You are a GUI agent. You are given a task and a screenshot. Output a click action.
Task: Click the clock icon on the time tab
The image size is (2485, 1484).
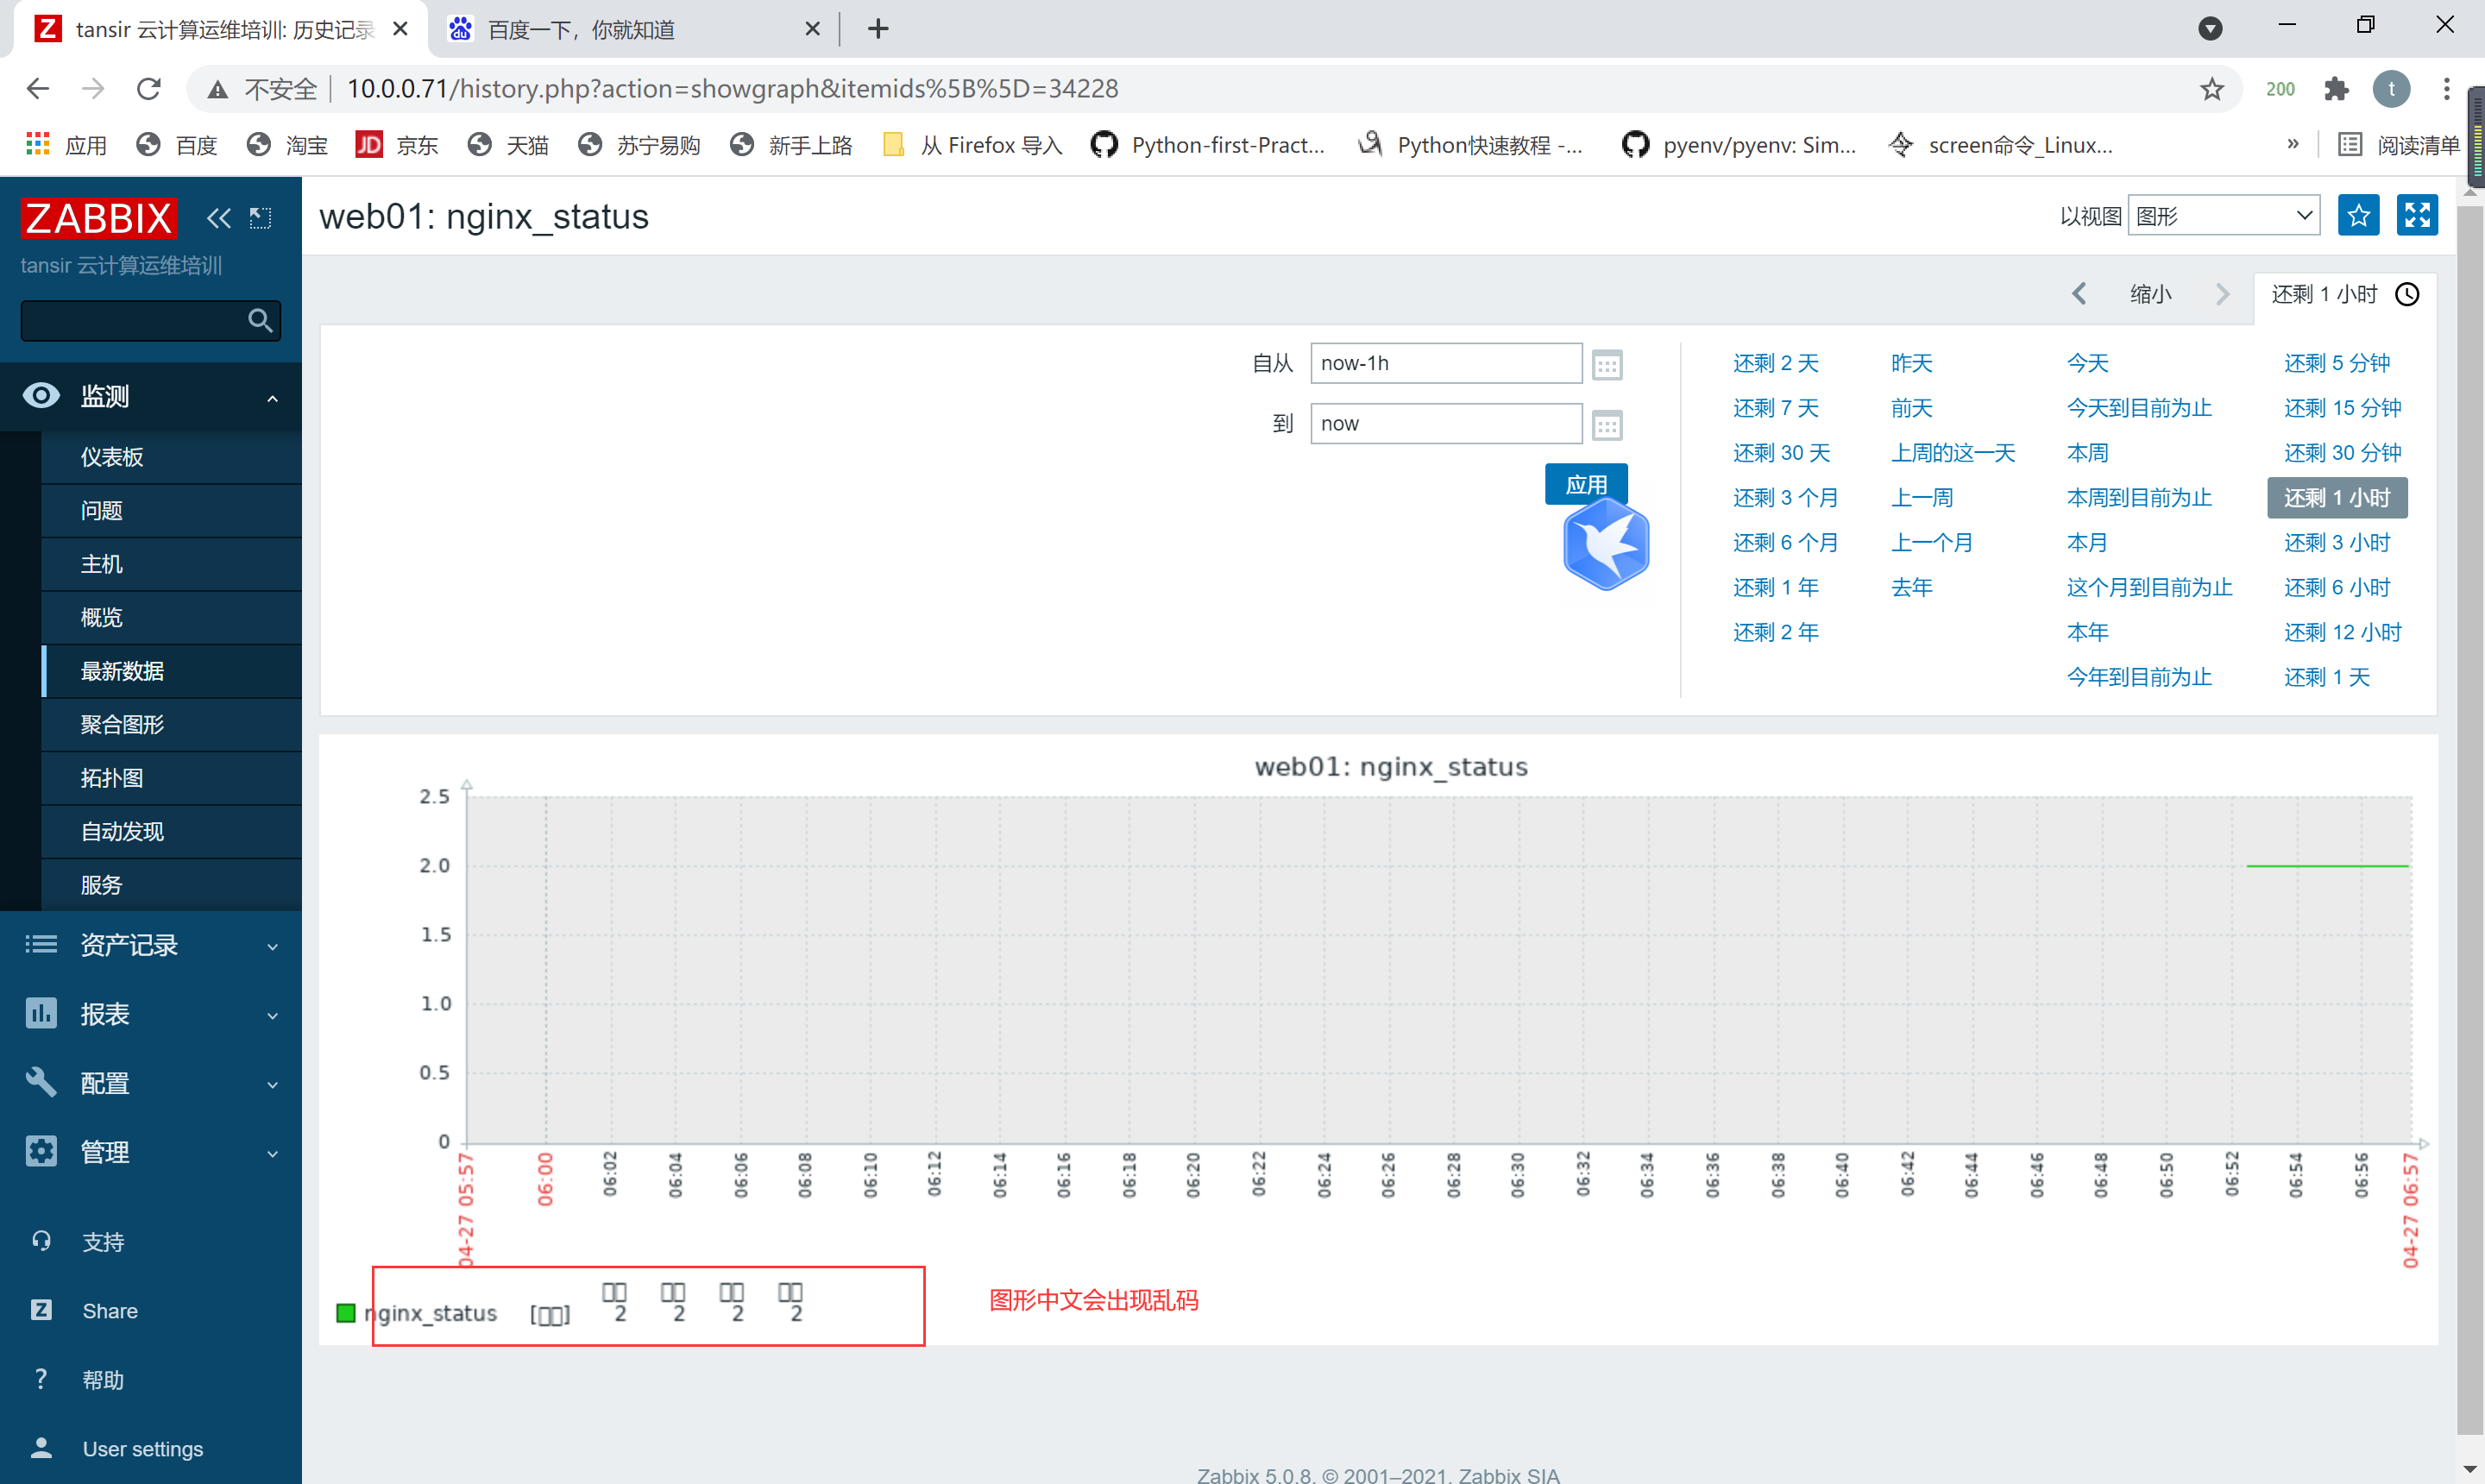(2407, 294)
